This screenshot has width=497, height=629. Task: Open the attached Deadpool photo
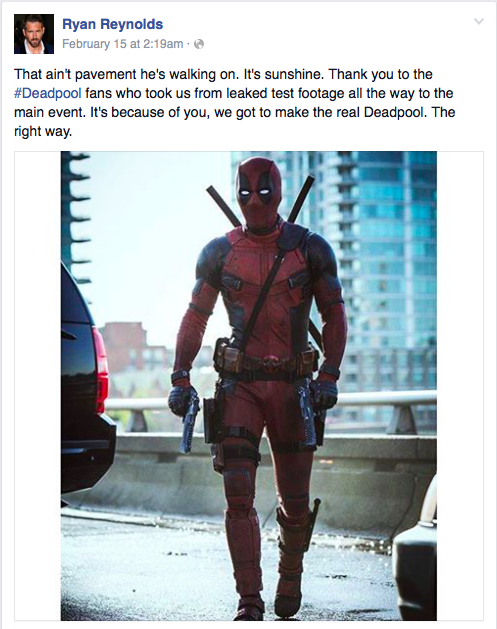[249, 386]
